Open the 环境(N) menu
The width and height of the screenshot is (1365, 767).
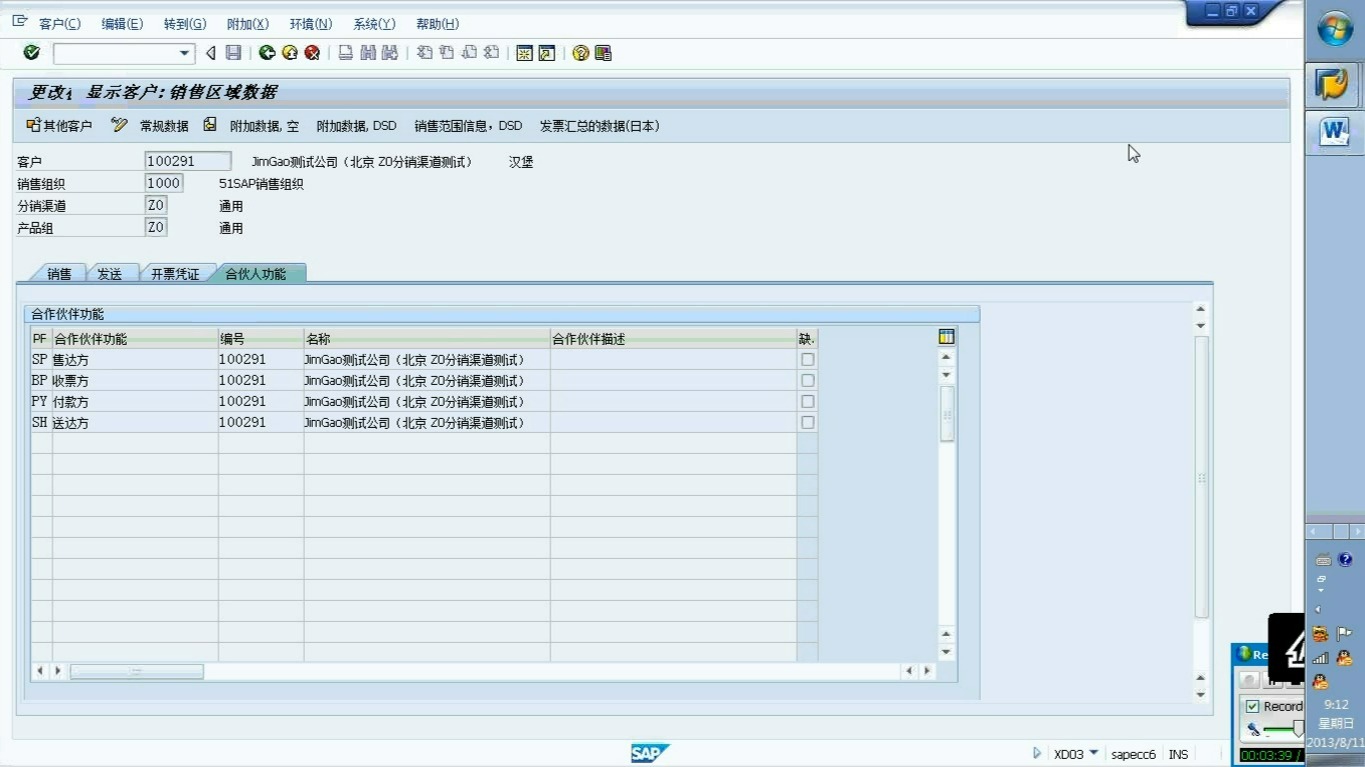[x=311, y=24]
